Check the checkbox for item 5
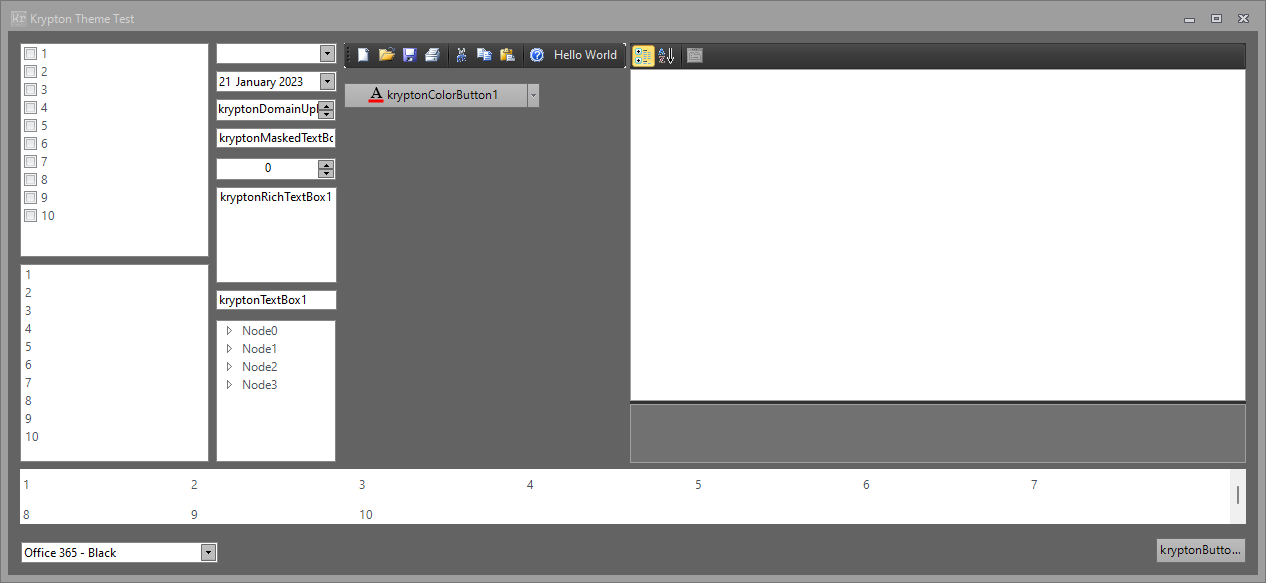 pyautogui.click(x=30, y=125)
